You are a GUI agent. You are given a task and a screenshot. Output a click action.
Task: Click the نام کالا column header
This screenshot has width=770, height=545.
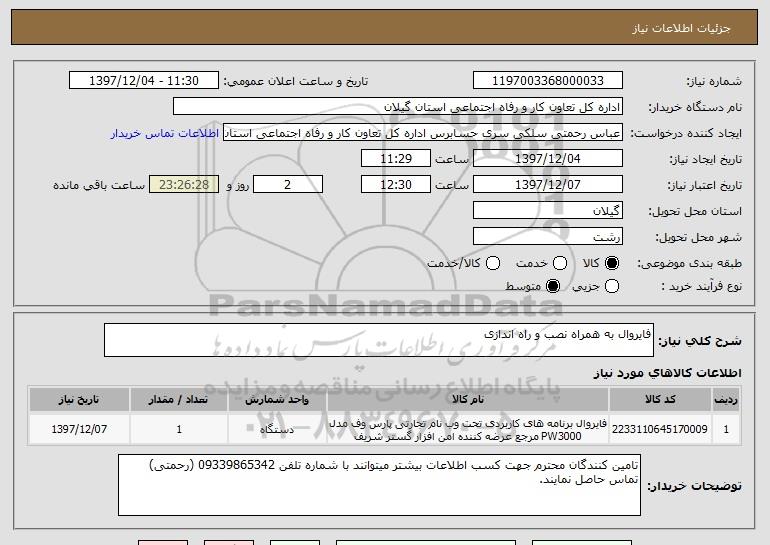coord(468,400)
